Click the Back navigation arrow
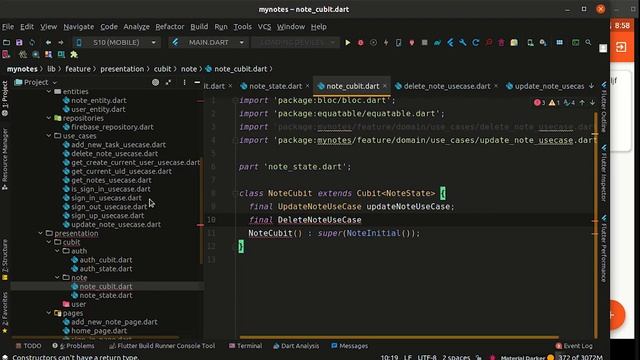 click(x=48, y=42)
